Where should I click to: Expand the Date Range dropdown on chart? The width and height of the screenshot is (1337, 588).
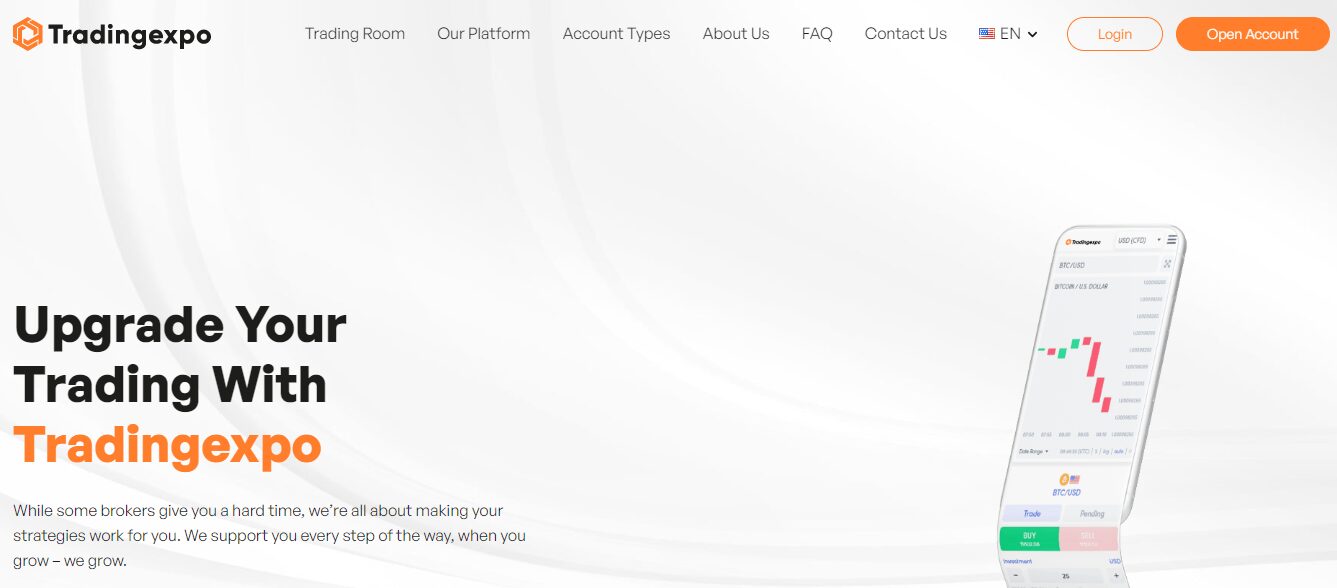(x=1033, y=451)
